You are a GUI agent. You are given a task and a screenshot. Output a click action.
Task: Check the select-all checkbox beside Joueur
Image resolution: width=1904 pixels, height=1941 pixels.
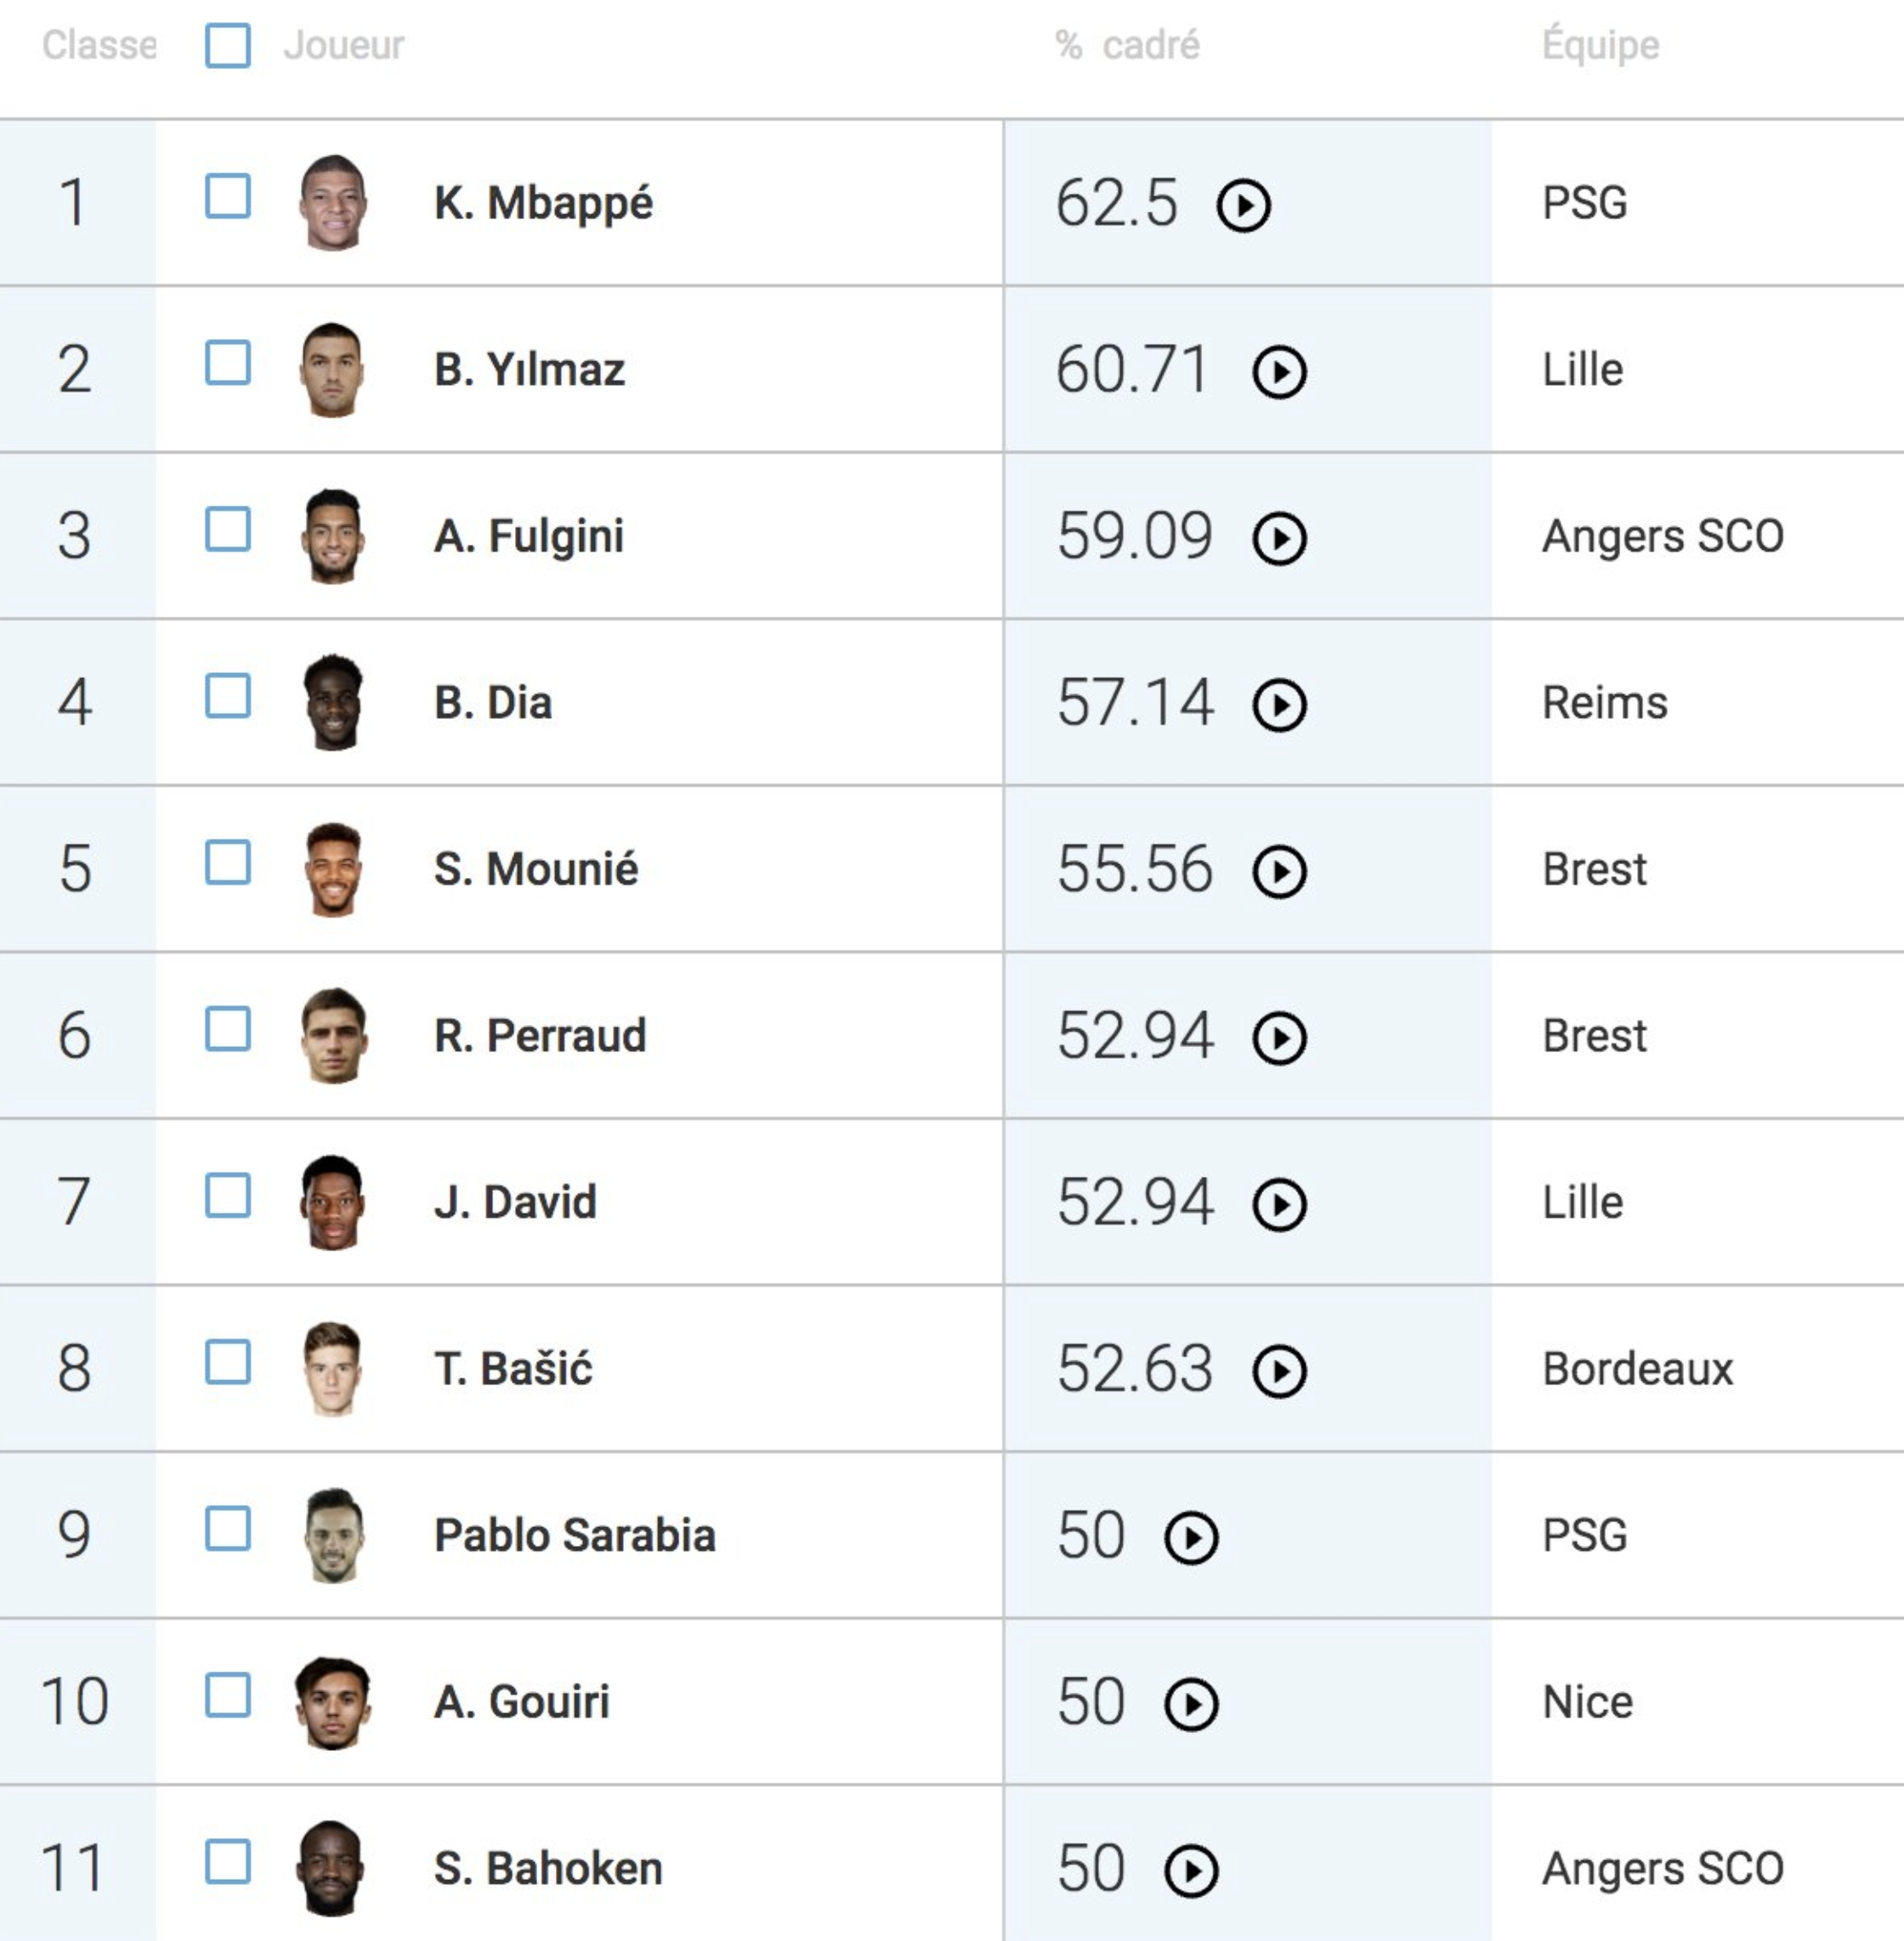(x=228, y=45)
